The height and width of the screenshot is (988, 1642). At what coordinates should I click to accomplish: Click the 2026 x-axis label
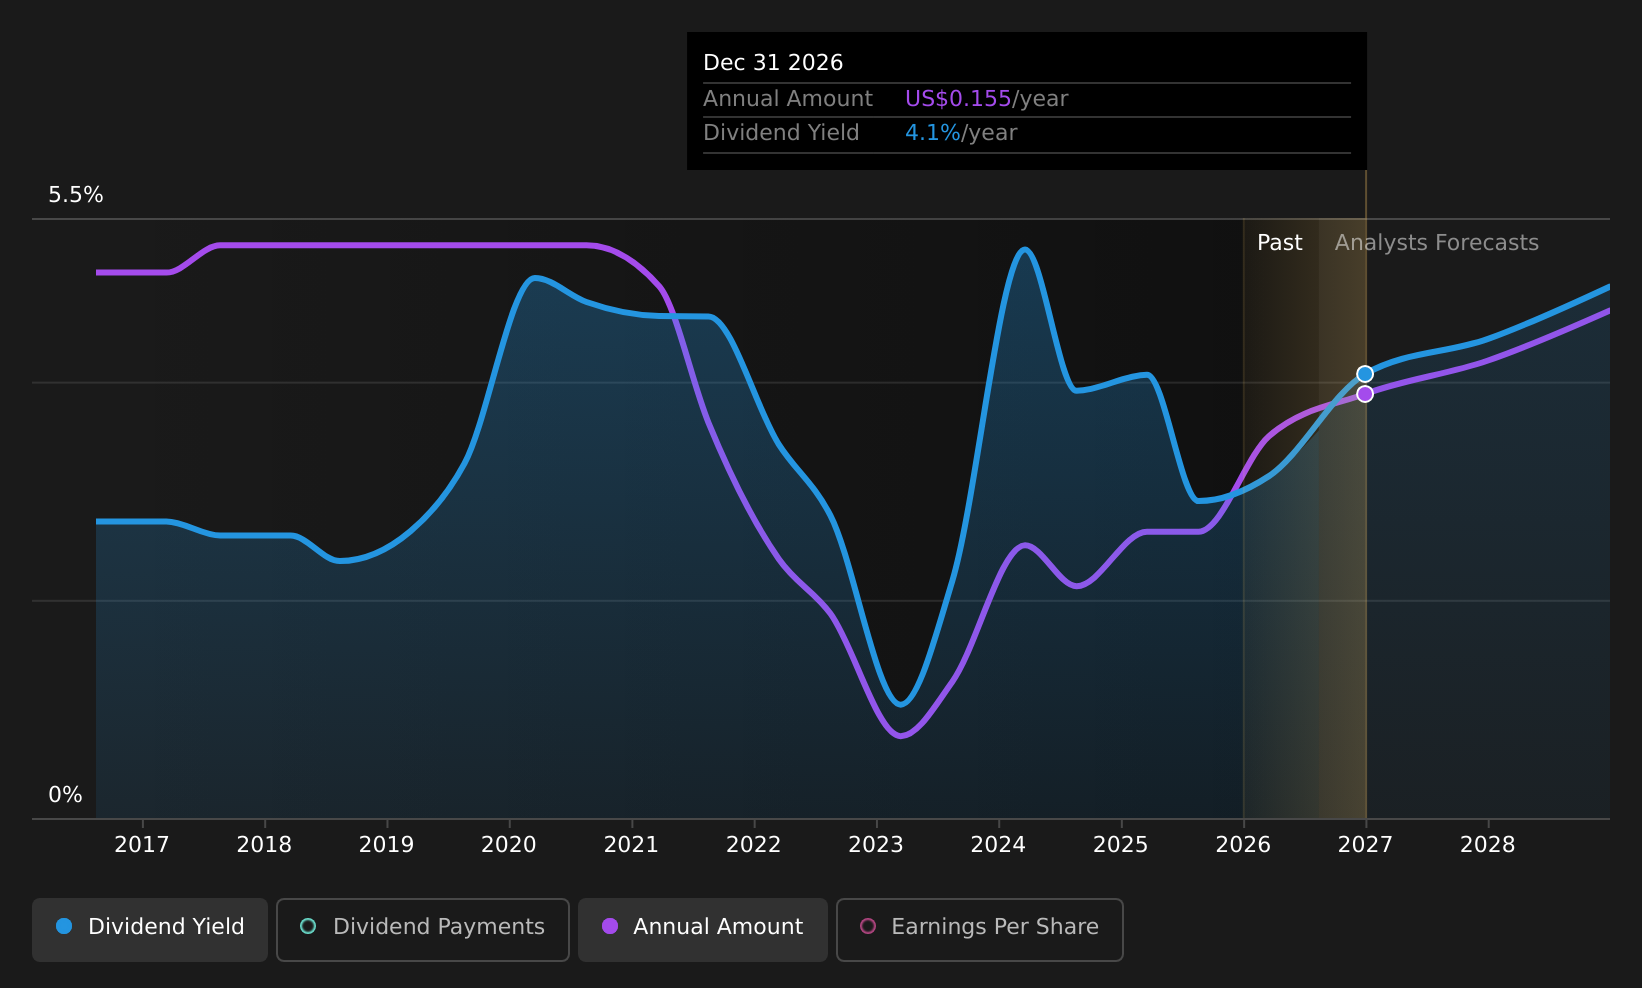pyautogui.click(x=1243, y=845)
